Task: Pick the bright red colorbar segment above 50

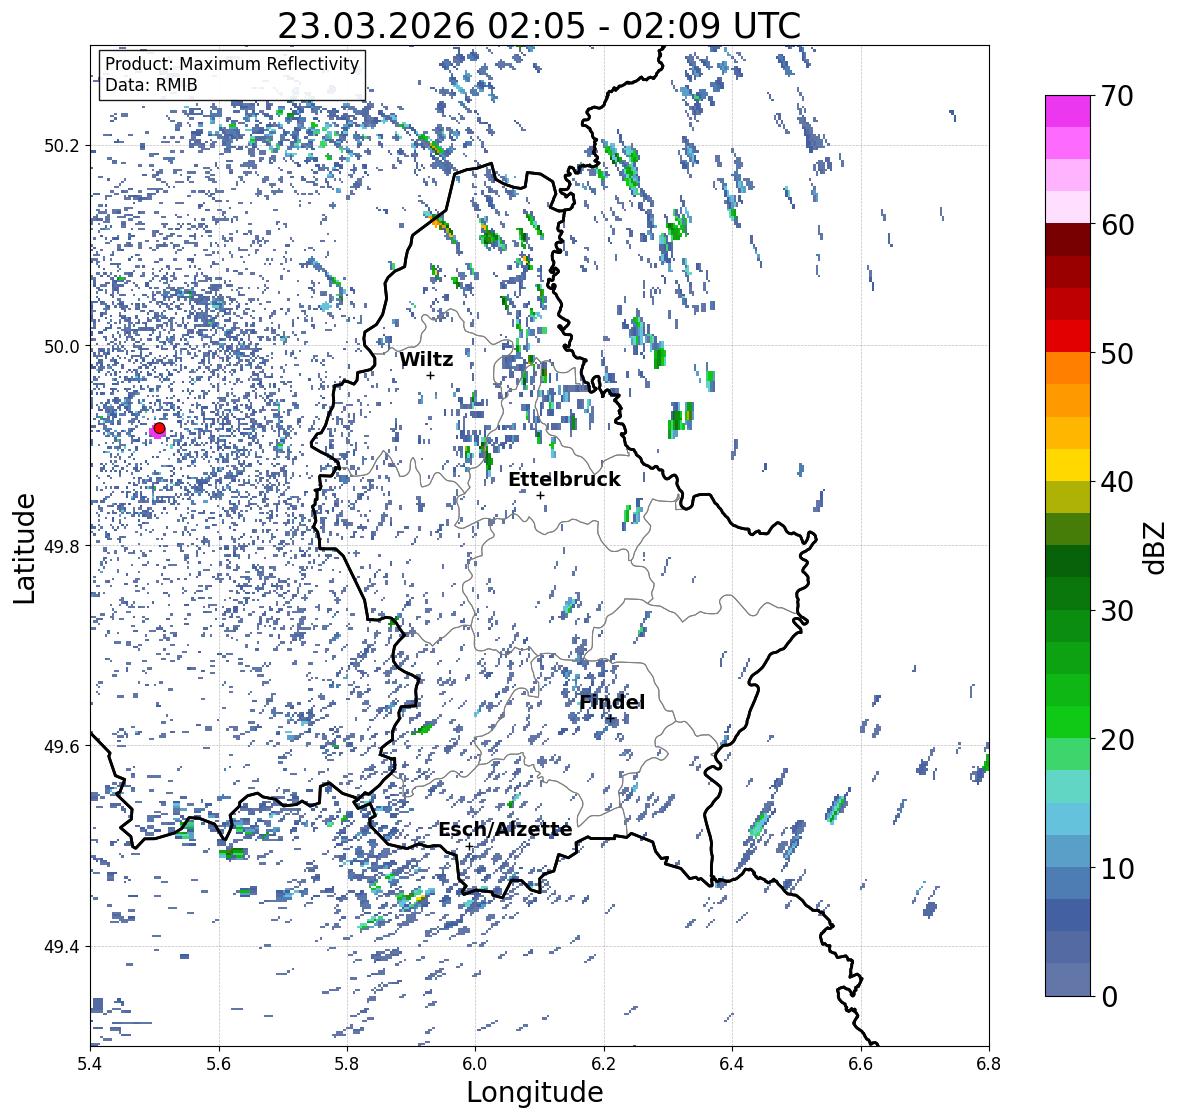Action: click(x=1068, y=336)
